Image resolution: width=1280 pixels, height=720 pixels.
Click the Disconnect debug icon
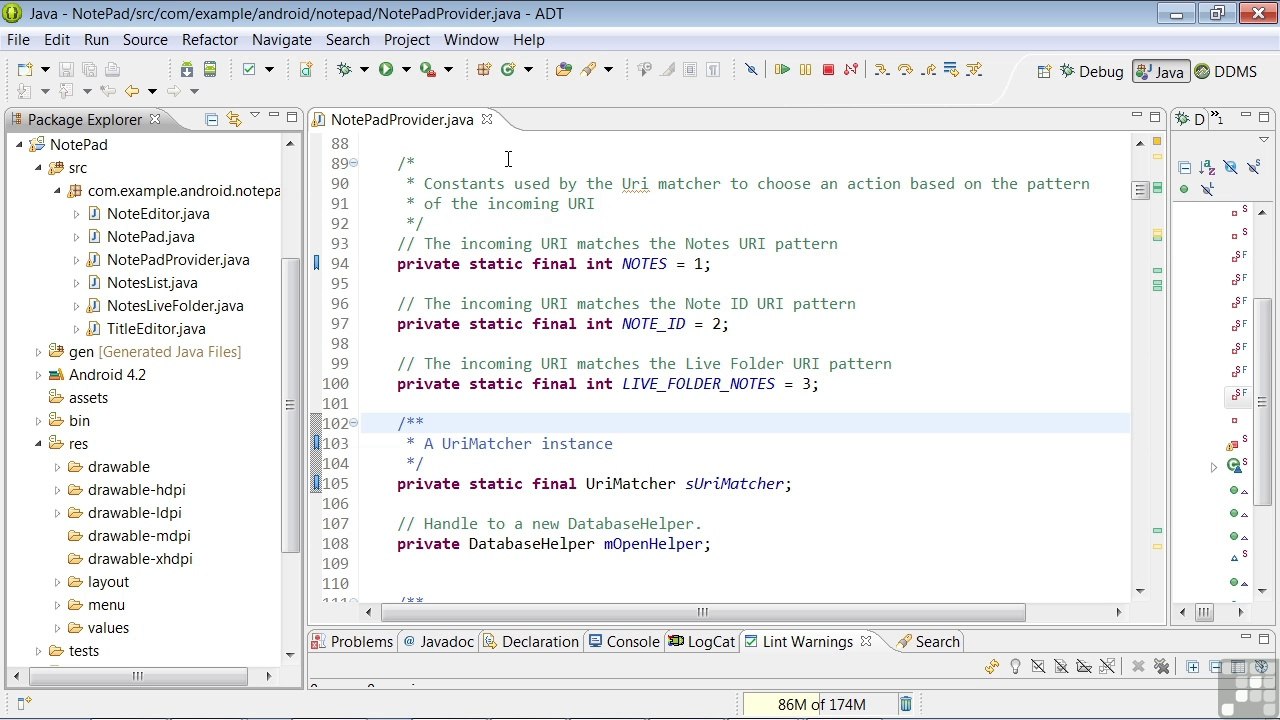coord(851,69)
